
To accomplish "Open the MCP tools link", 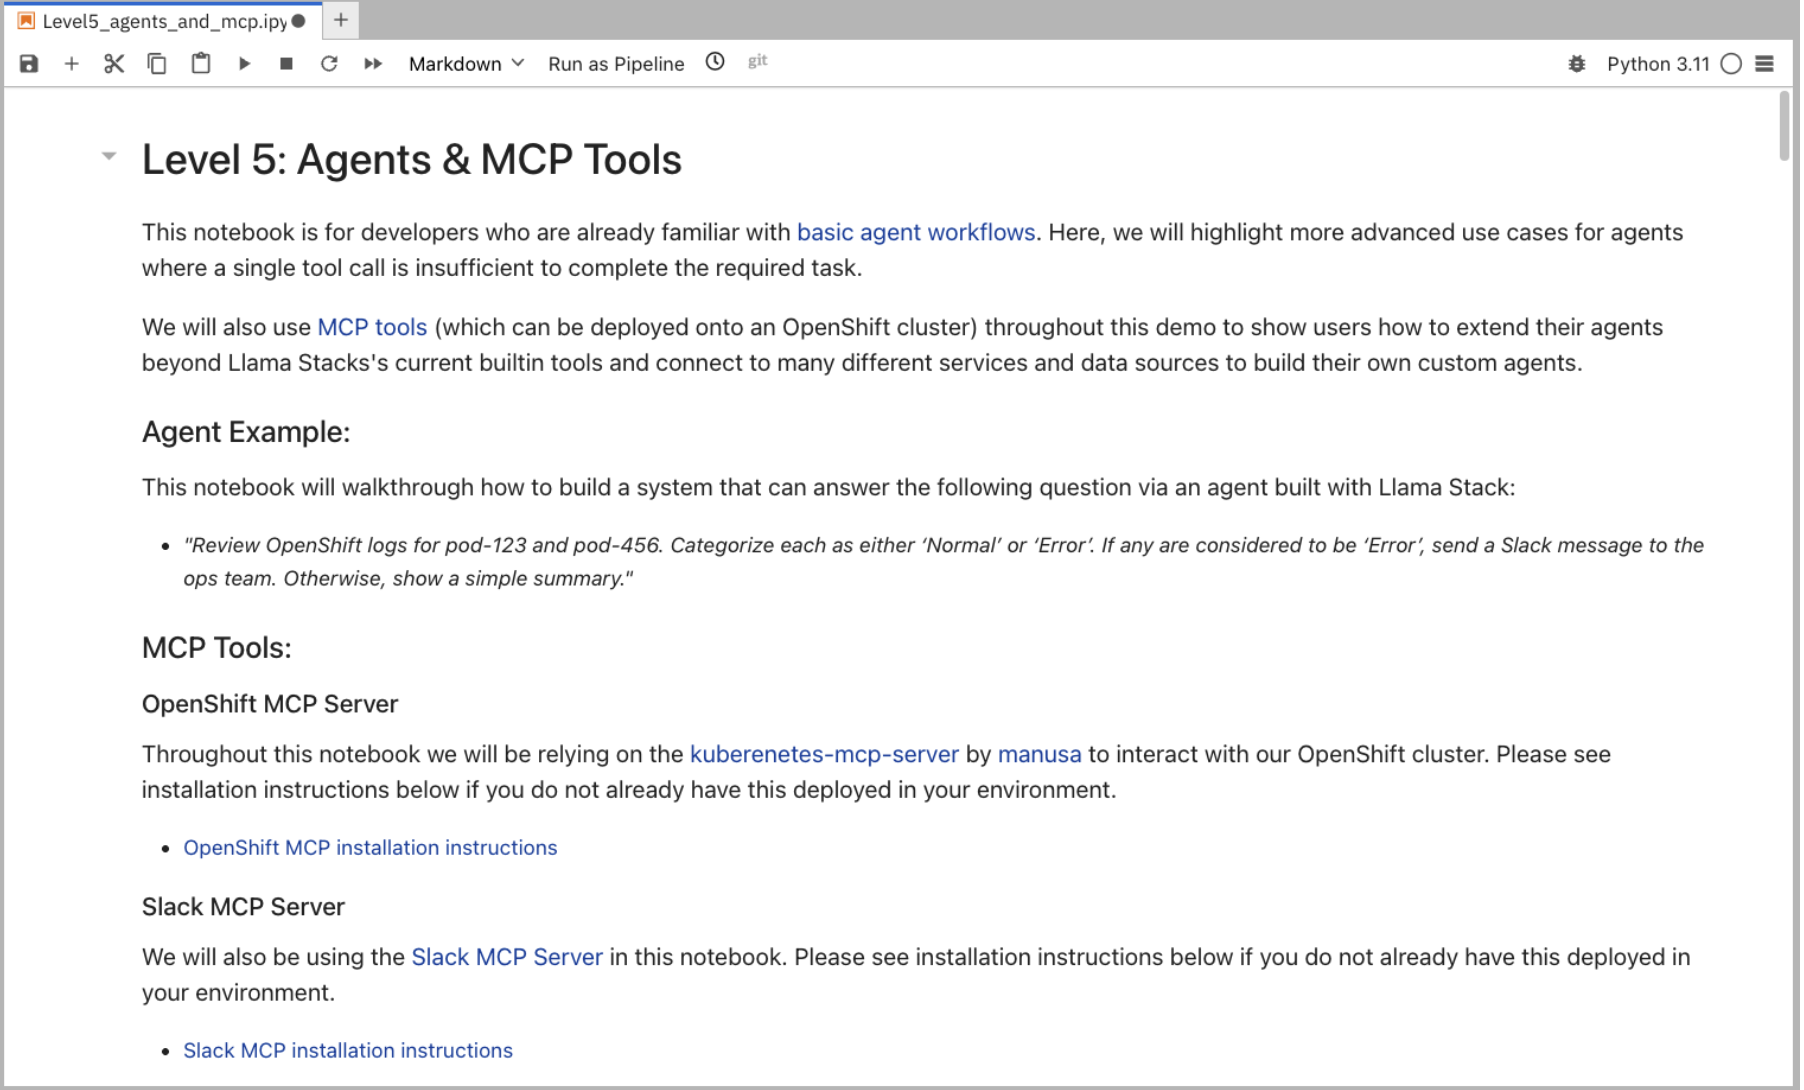I will tap(372, 327).
